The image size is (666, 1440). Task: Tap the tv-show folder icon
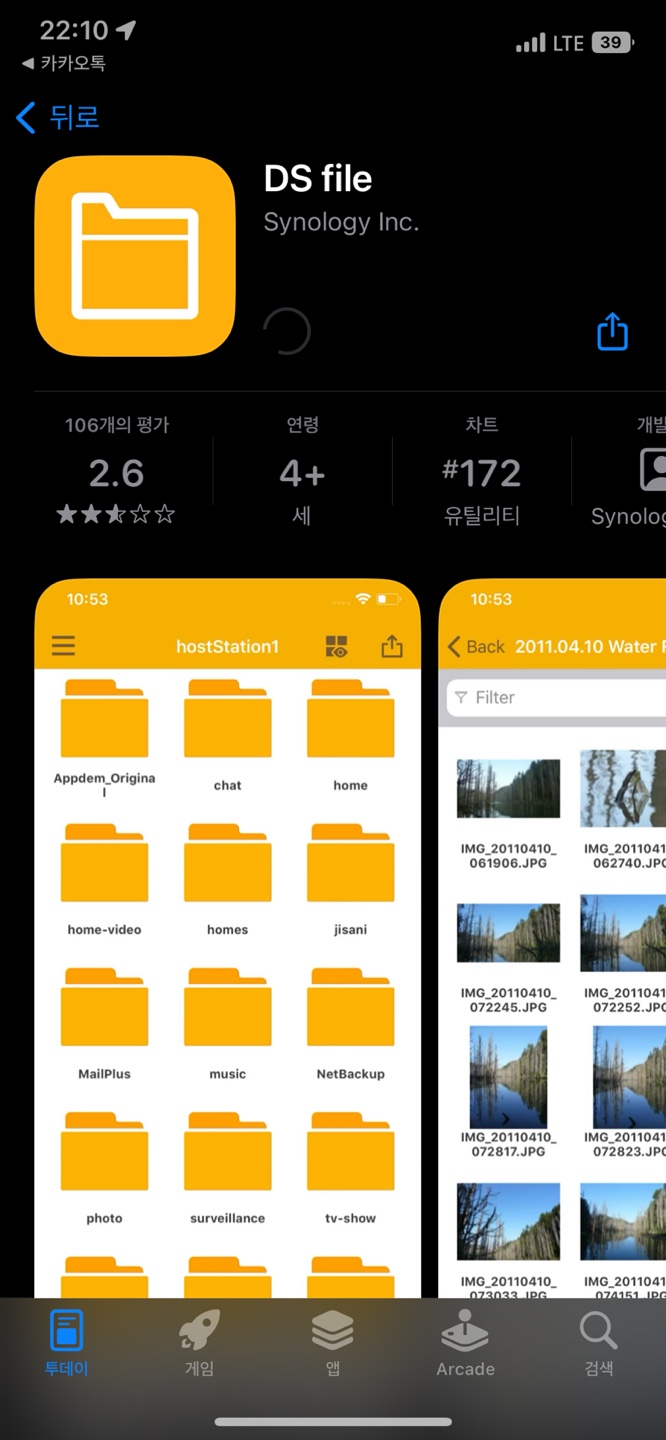pyautogui.click(x=351, y=1151)
